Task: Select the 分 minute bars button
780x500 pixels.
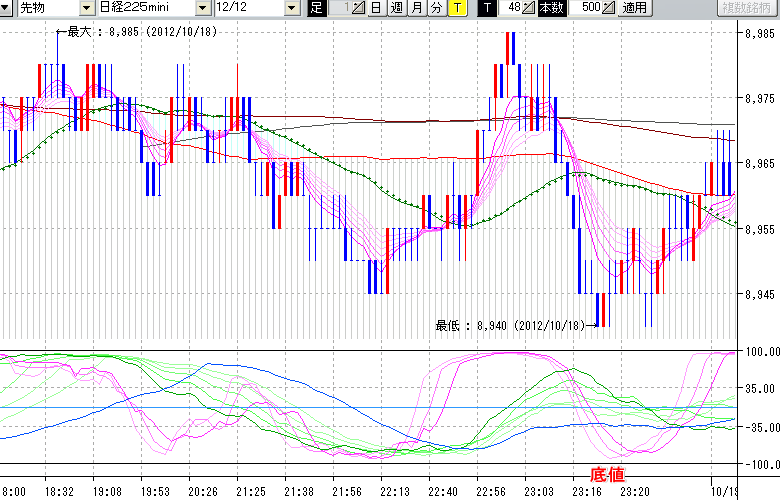Action: (436, 8)
